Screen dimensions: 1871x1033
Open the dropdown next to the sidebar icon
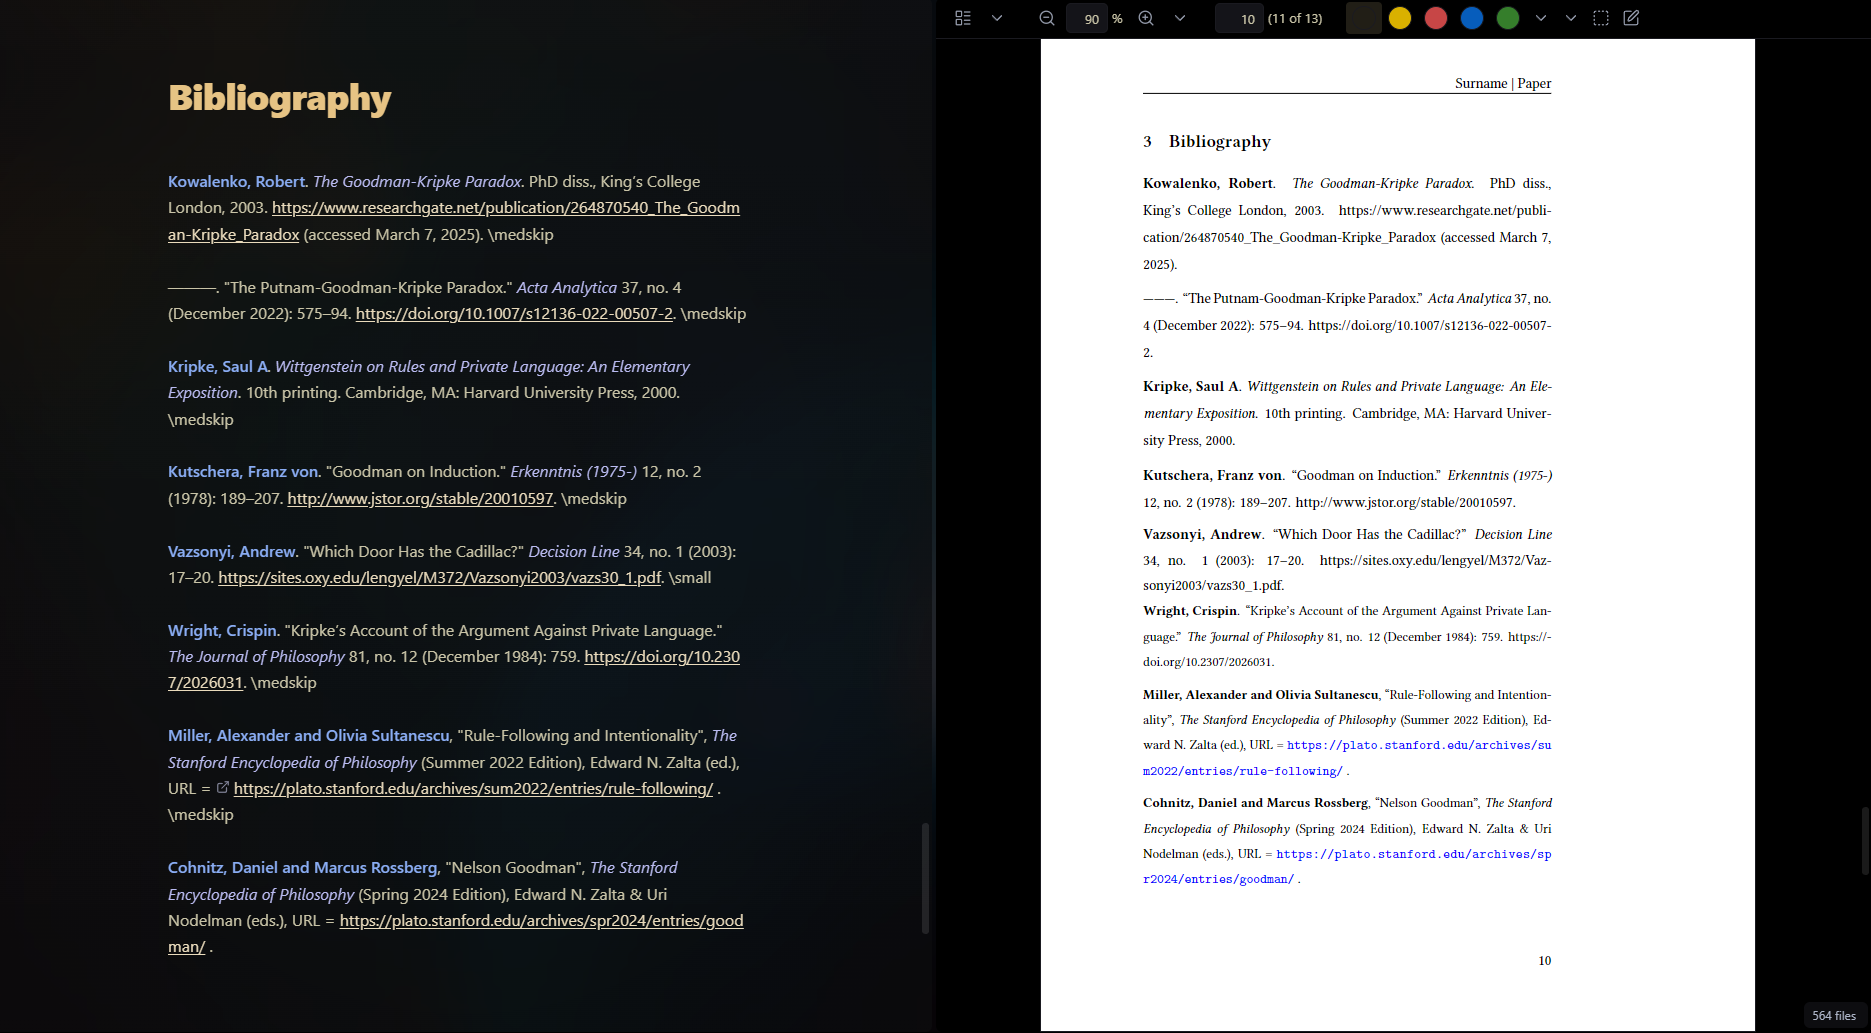pos(997,18)
